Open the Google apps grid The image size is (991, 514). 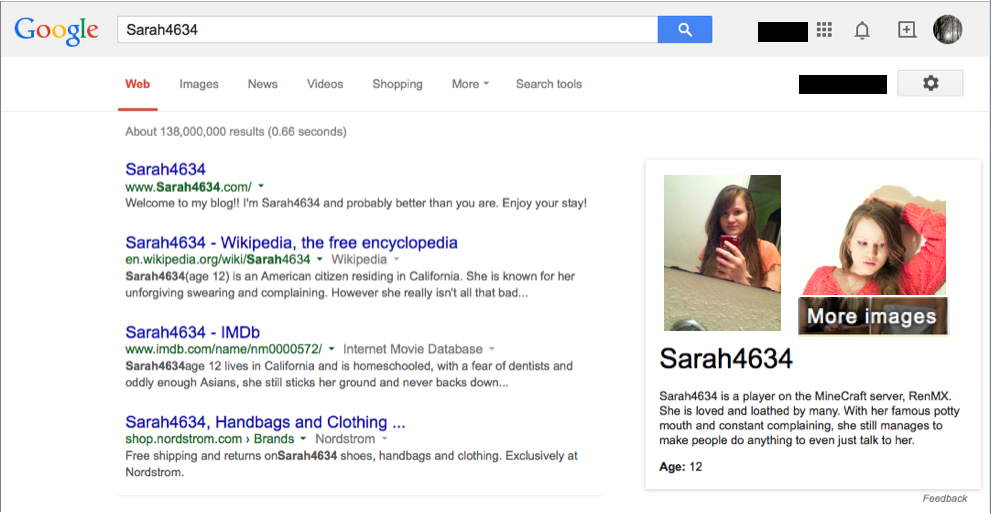coord(824,30)
